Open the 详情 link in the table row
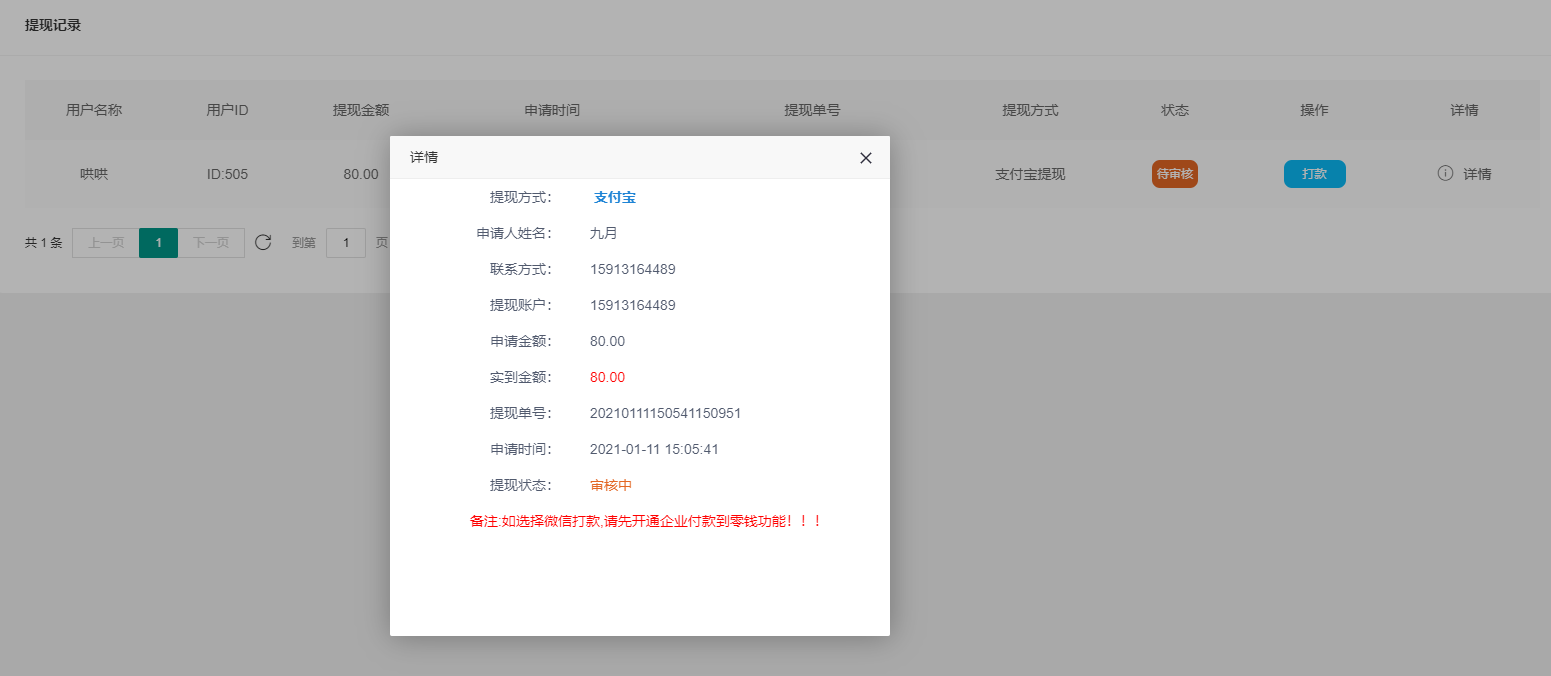Viewport: 1551px width, 676px height. (x=1477, y=174)
